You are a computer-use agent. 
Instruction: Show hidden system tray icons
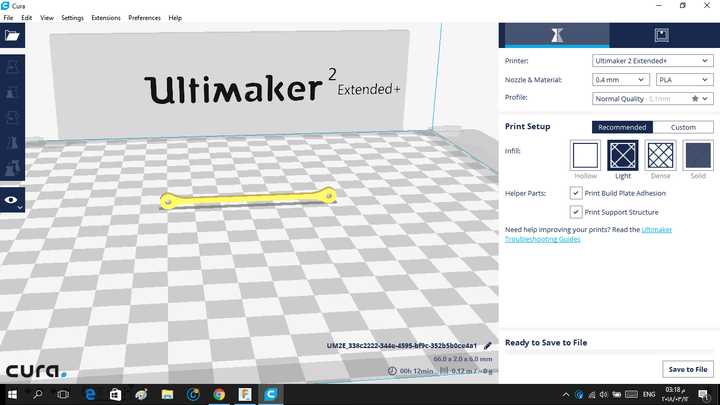566,395
